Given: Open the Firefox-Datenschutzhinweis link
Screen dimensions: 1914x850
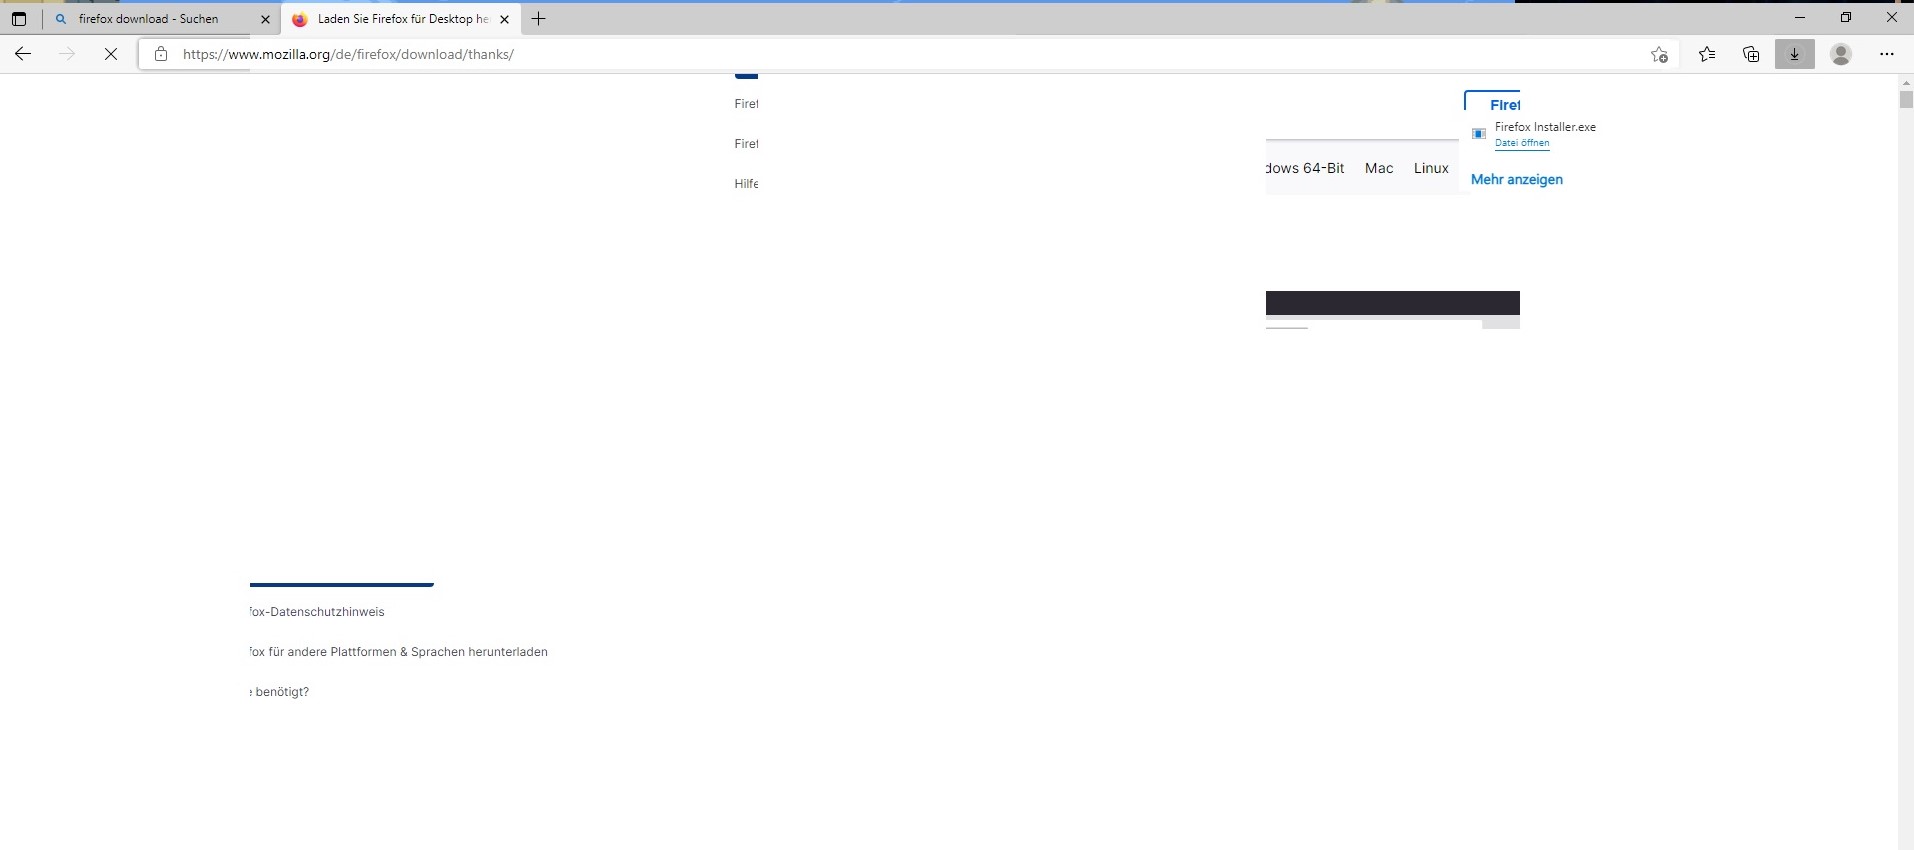Looking at the screenshot, I should [x=317, y=612].
